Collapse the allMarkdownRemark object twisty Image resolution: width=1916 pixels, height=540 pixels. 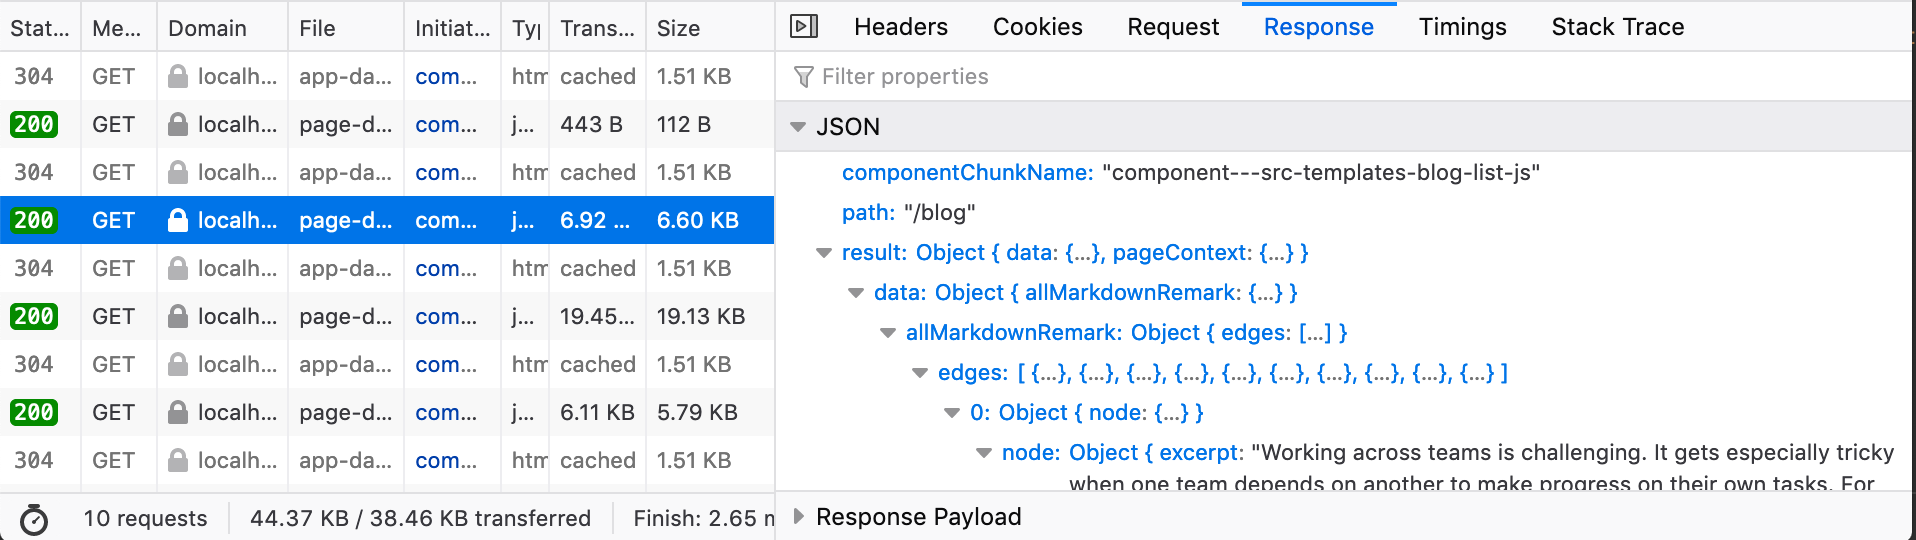(x=888, y=333)
